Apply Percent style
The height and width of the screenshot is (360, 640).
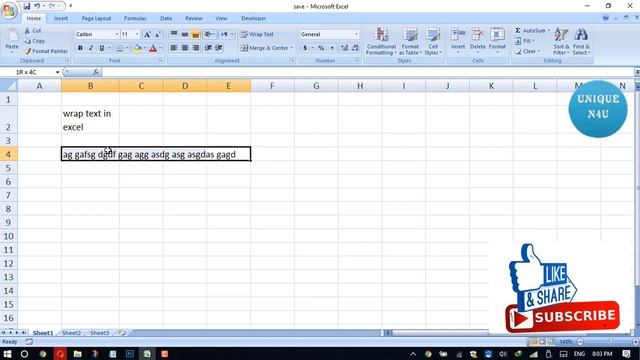point(321,48)
